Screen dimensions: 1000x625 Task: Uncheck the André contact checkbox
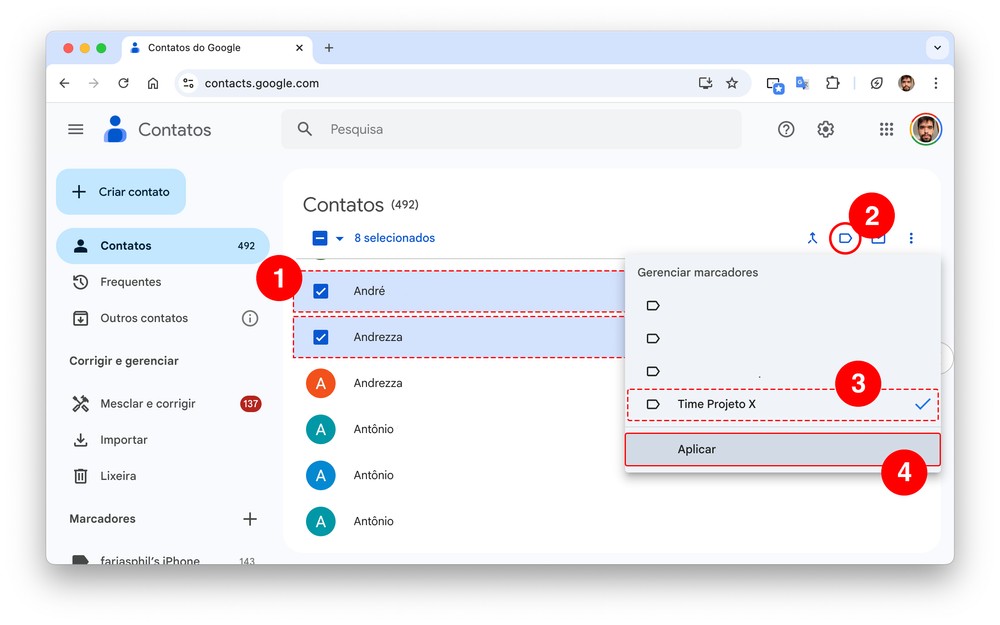click(321, 291)
